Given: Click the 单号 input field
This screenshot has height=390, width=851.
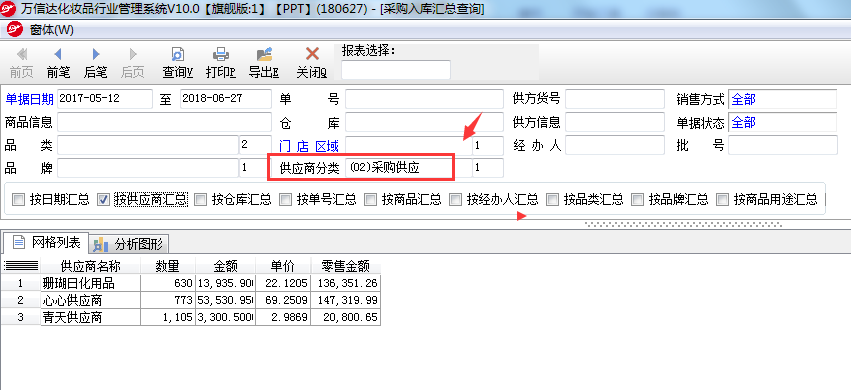Looking at the screenshot, I should click(424, 99).
